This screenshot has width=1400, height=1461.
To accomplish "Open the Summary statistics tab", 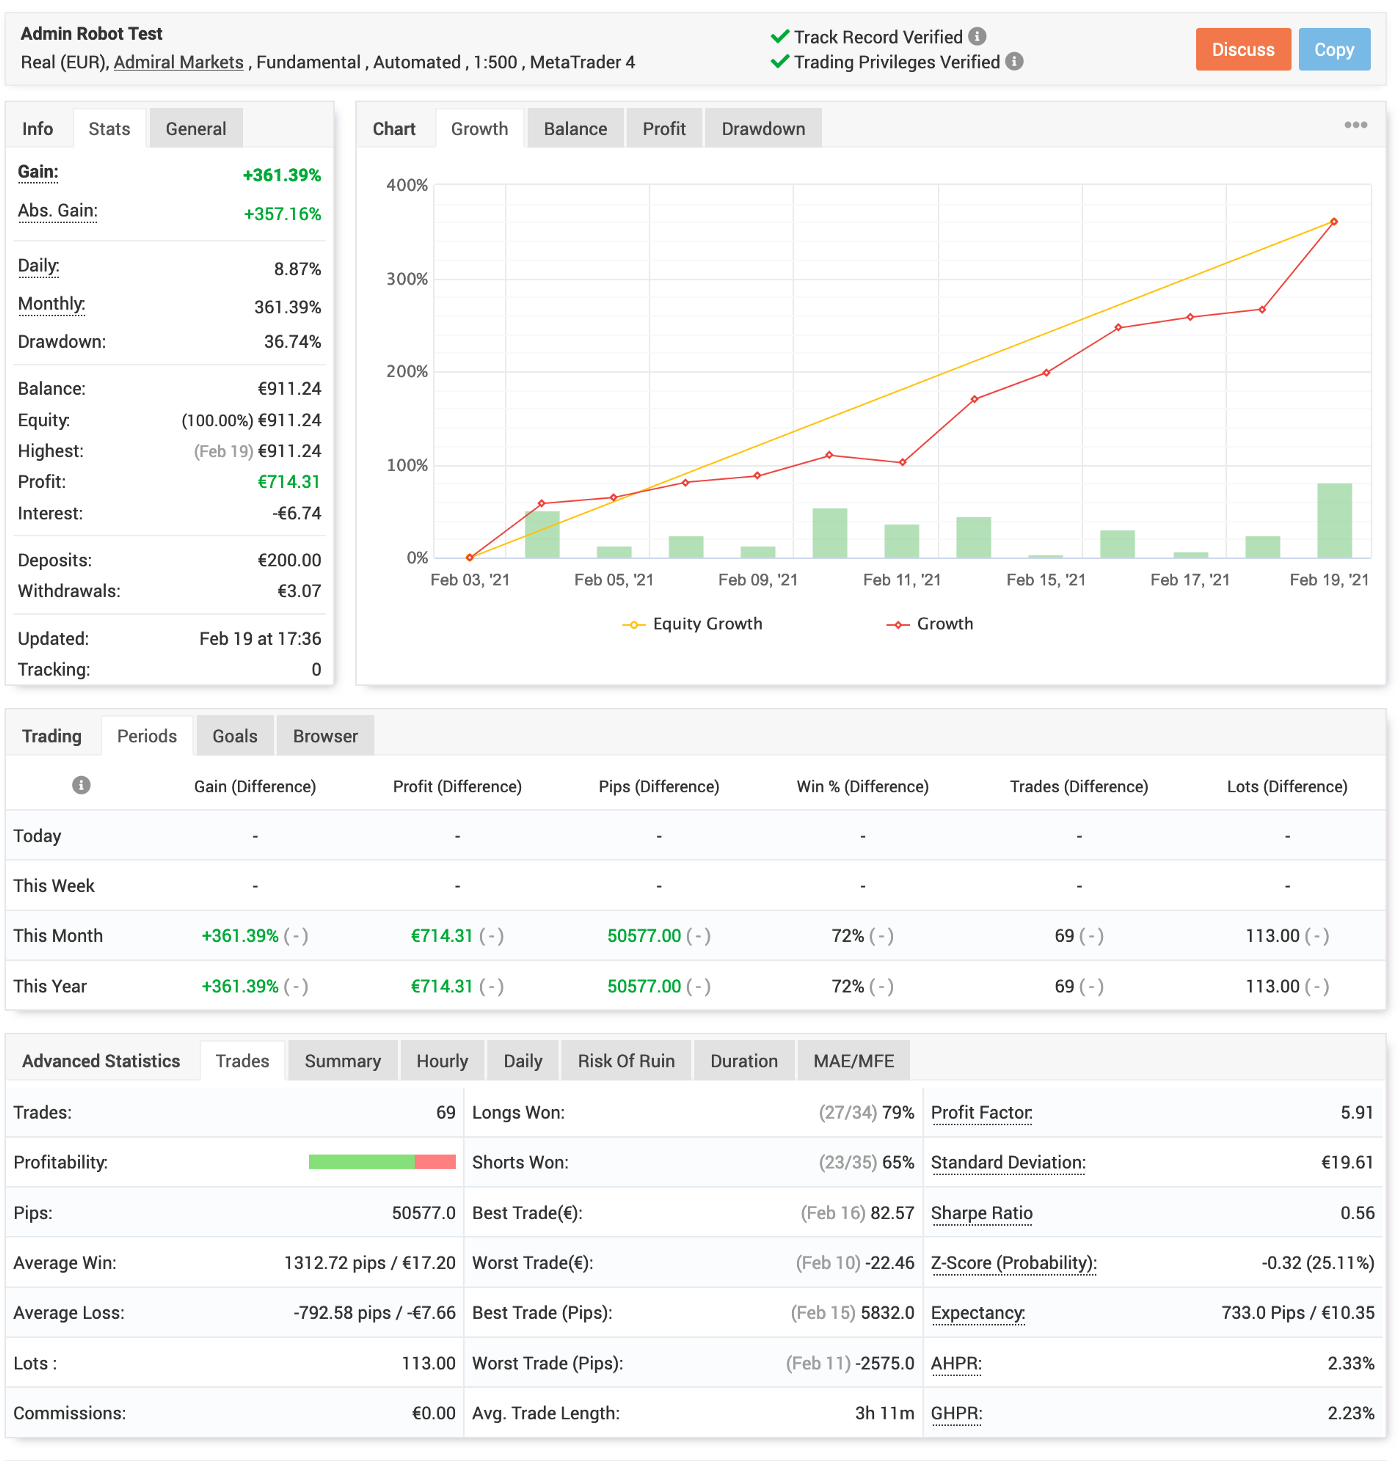I will 343,1061.
